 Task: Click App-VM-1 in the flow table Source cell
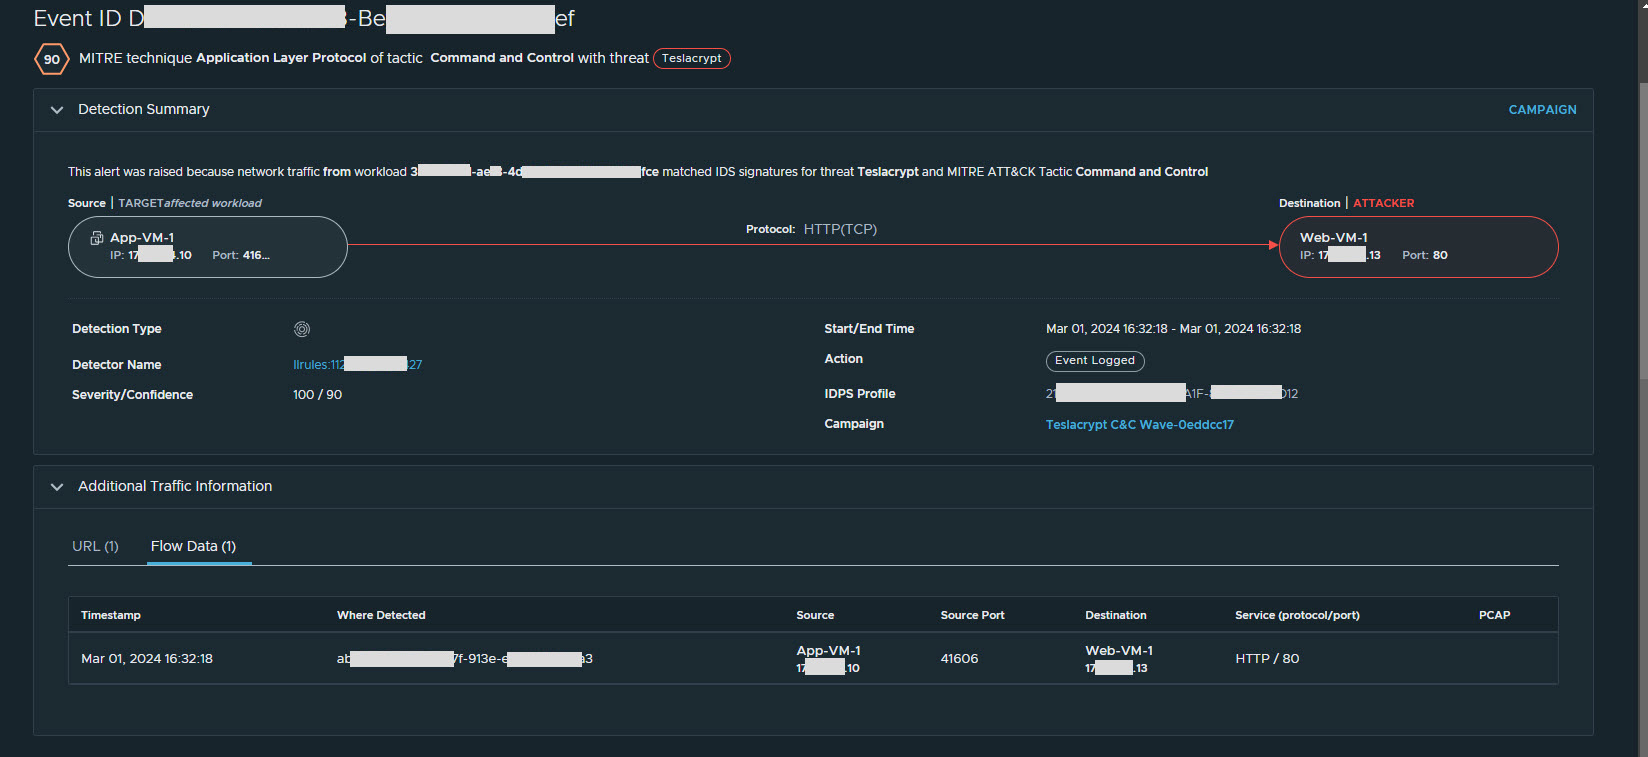828,651
